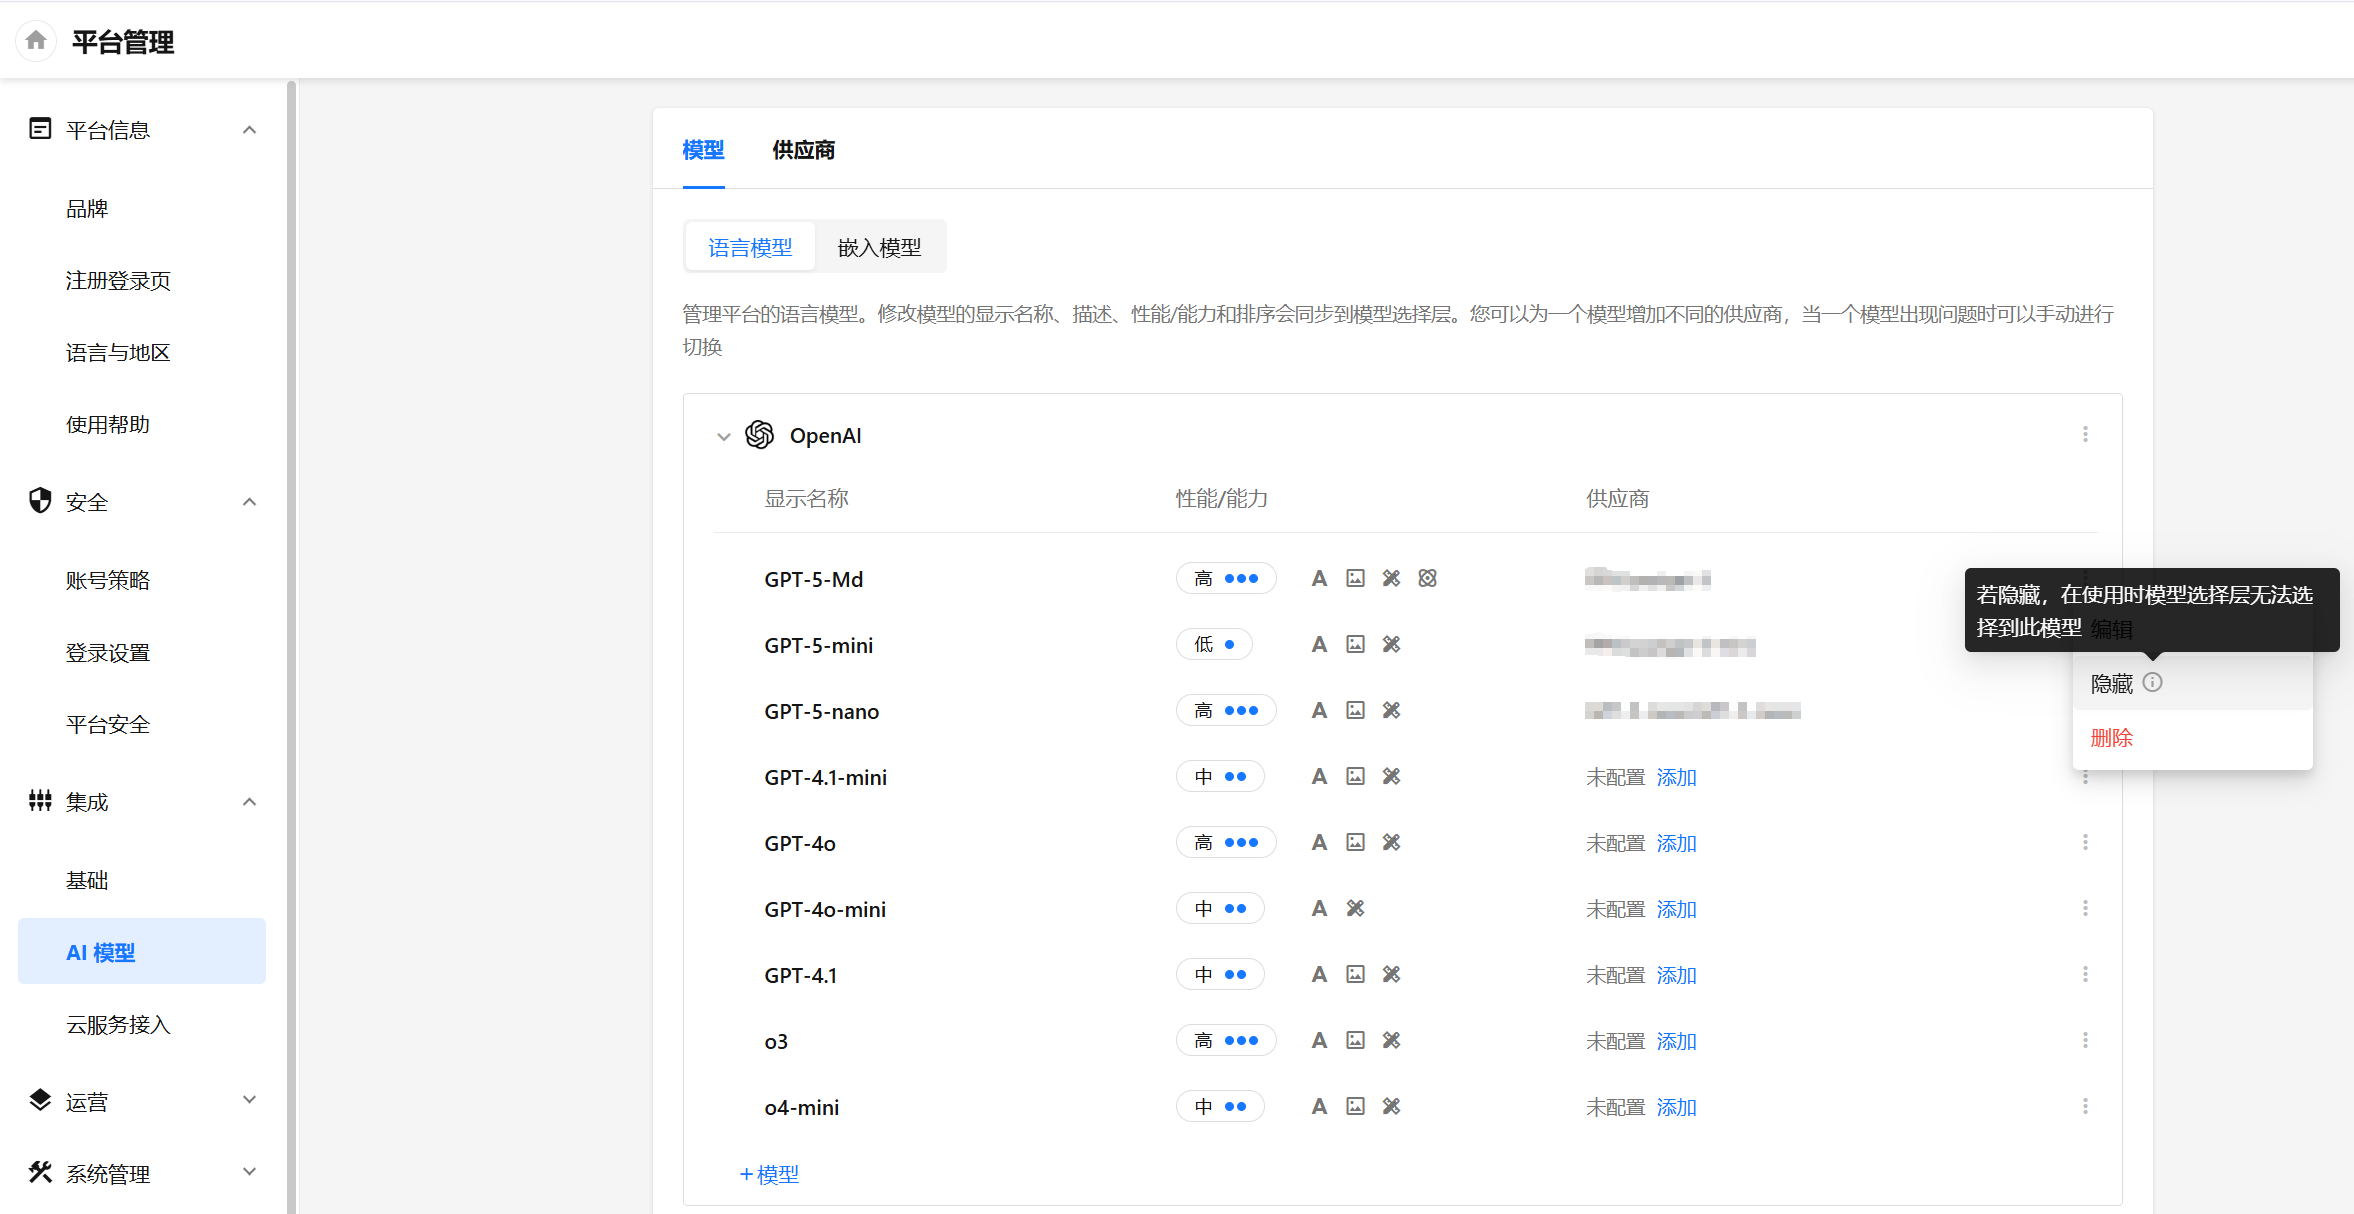
Task: Click the info icon next to 隐藏
Action: coord(2153,682)
